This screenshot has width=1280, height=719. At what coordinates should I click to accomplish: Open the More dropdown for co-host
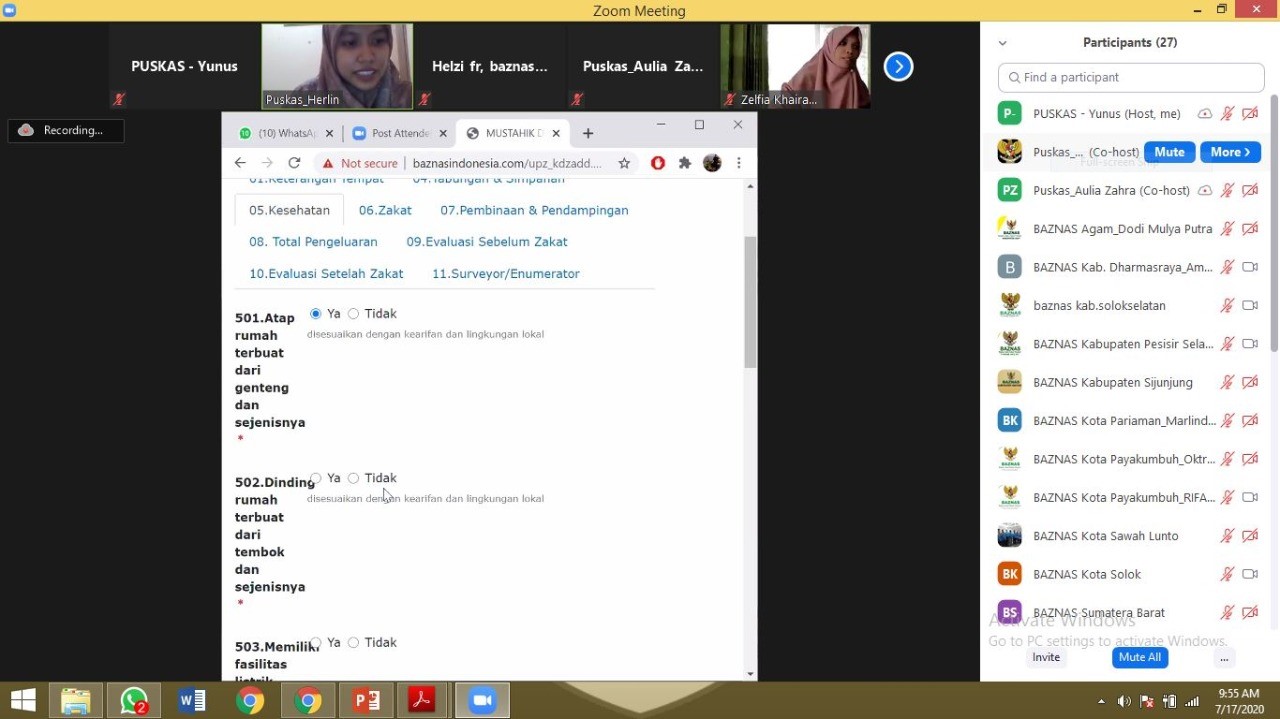(1230, 152)
